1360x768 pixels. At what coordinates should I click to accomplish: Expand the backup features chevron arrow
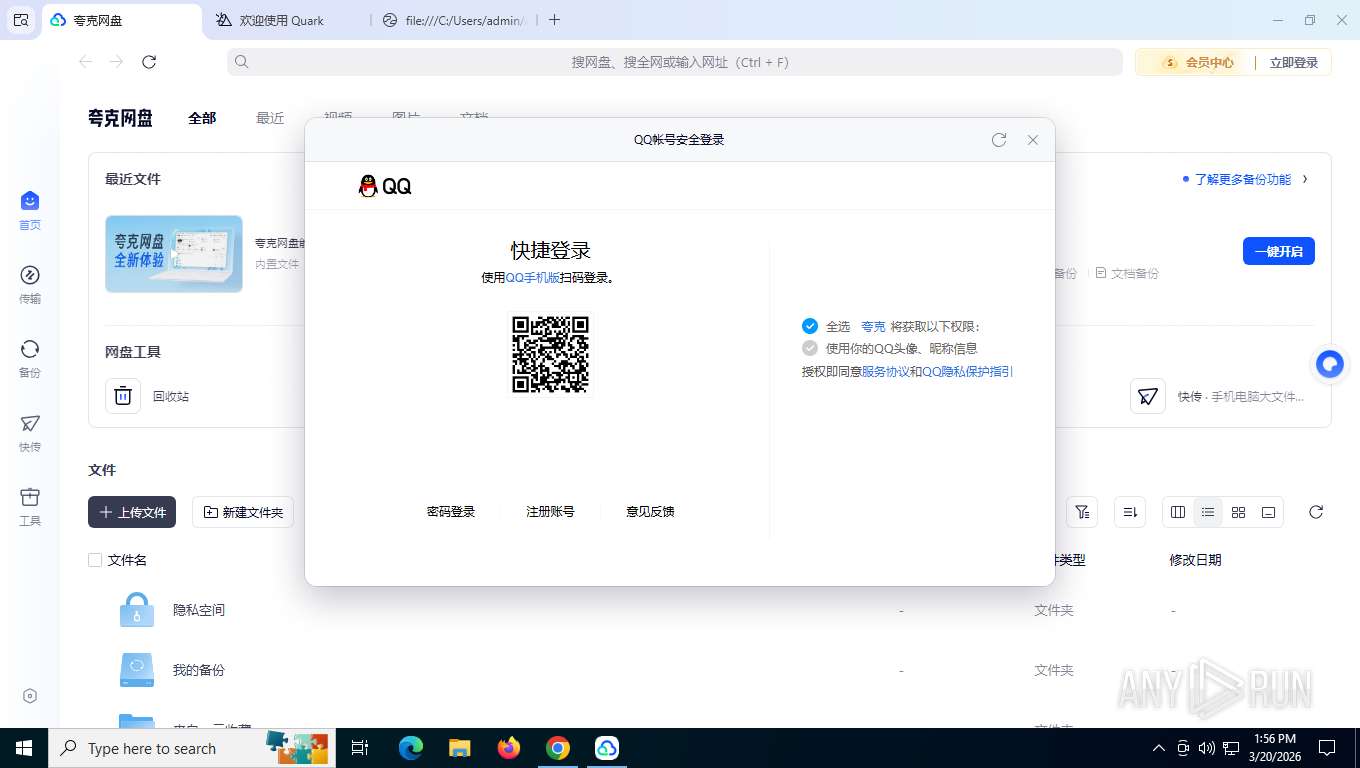pyautogui.click(x=1305, y=179)
